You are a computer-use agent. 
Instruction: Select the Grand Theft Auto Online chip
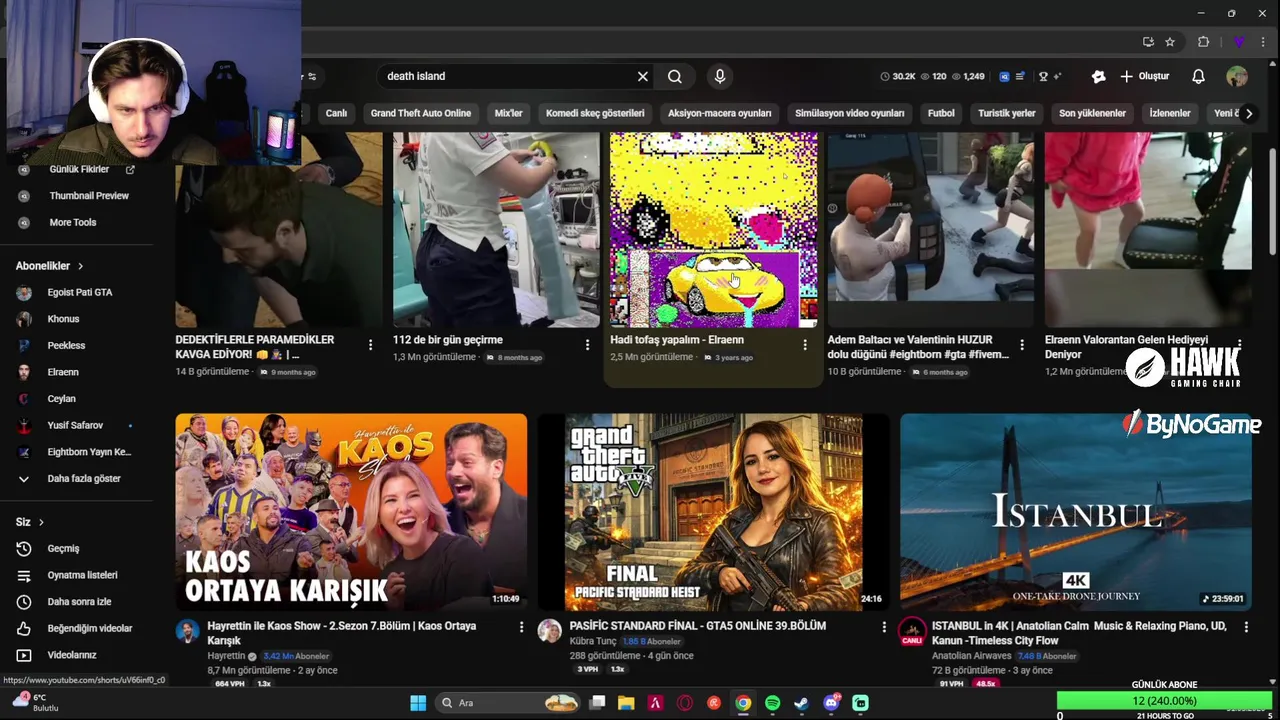tap(420, 113)
